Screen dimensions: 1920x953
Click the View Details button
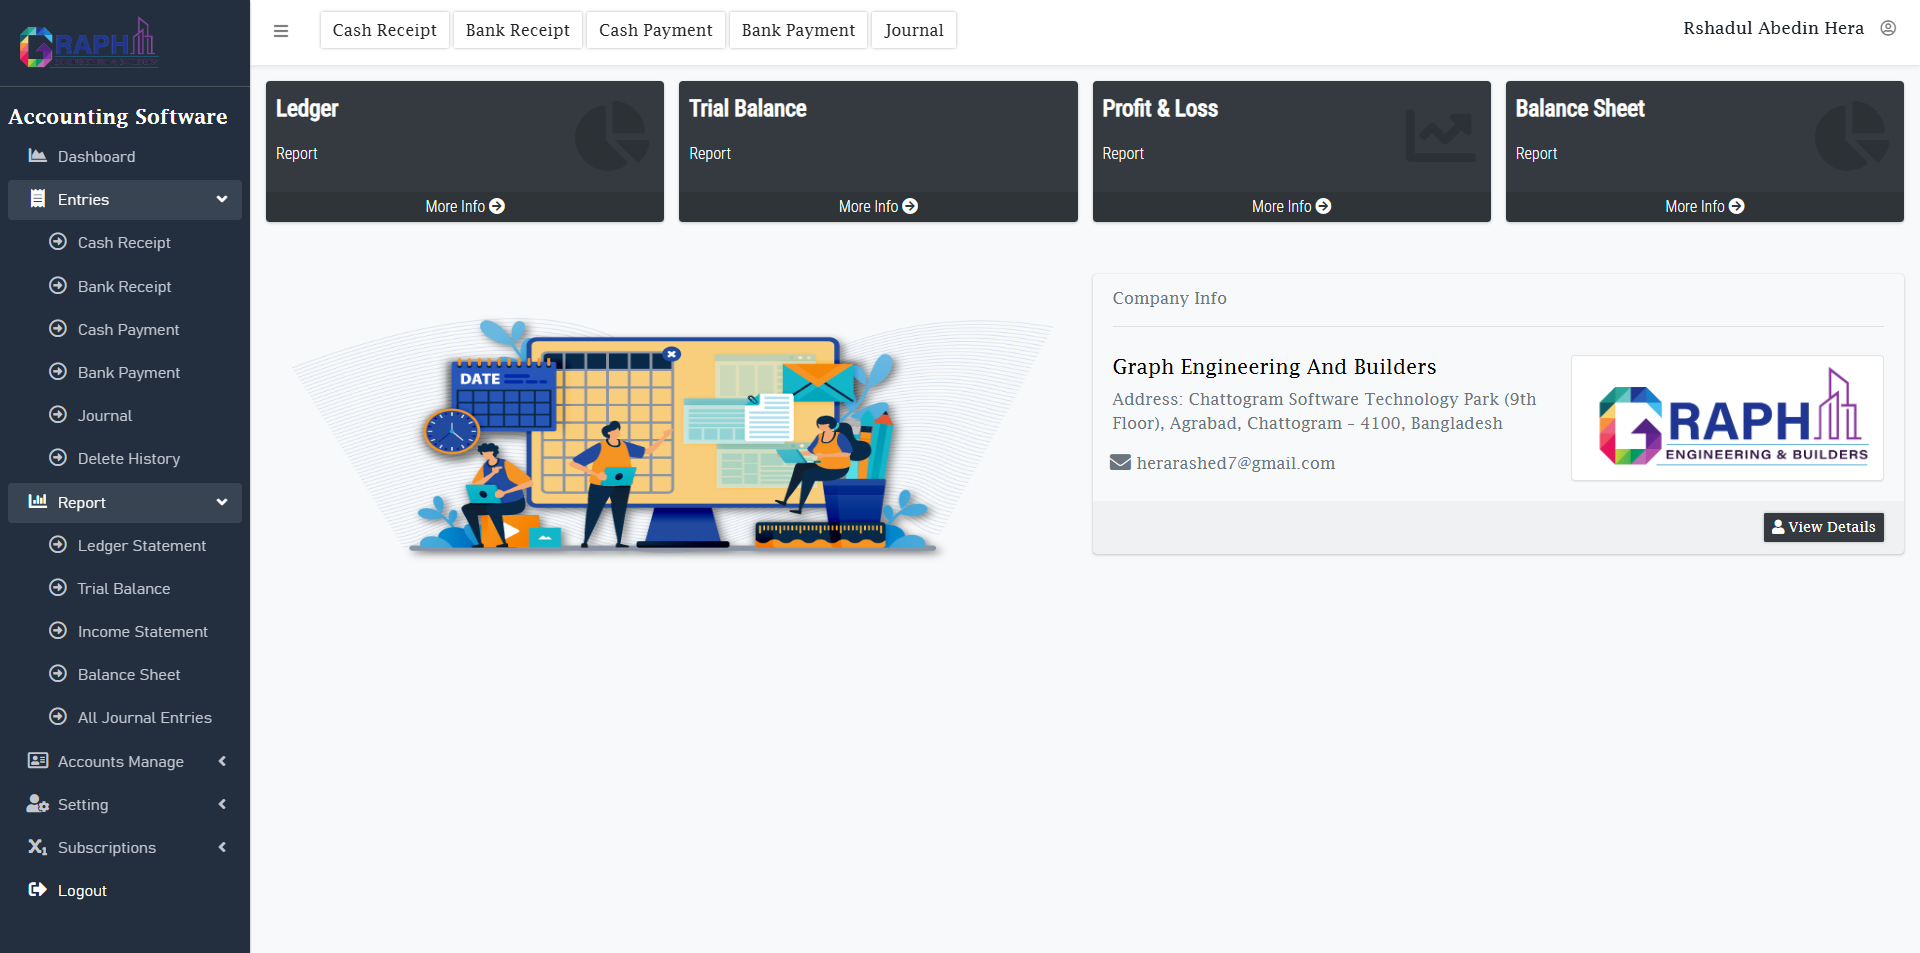pos(1823,527)
